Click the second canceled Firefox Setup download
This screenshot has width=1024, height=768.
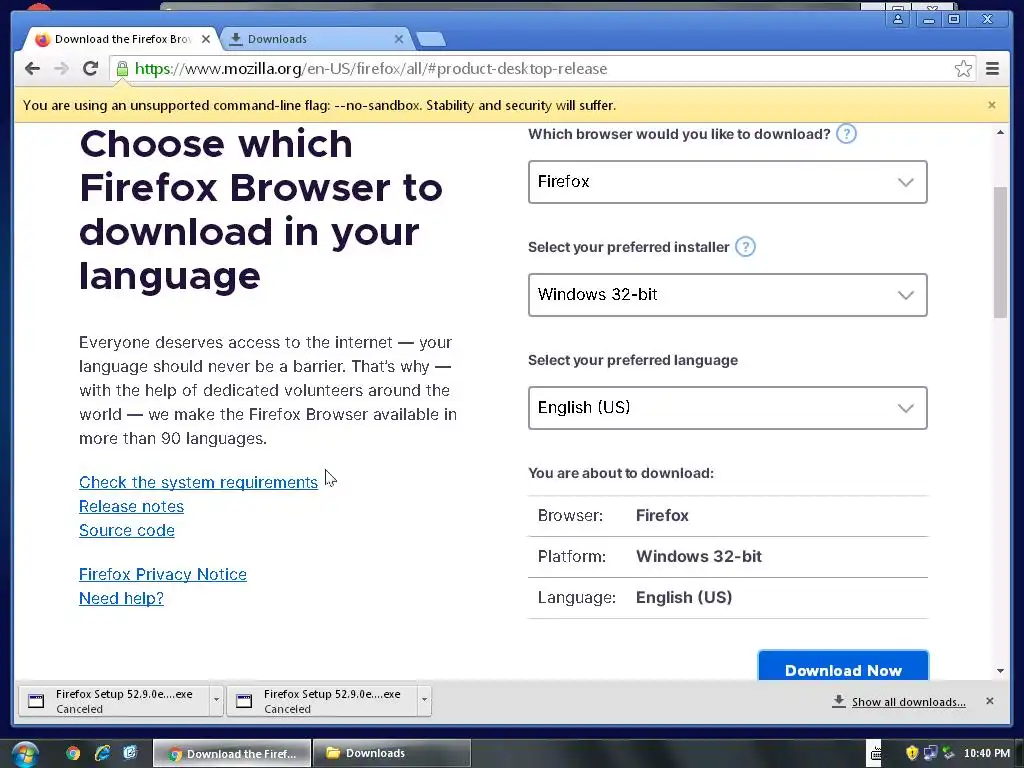click(323, 700)
